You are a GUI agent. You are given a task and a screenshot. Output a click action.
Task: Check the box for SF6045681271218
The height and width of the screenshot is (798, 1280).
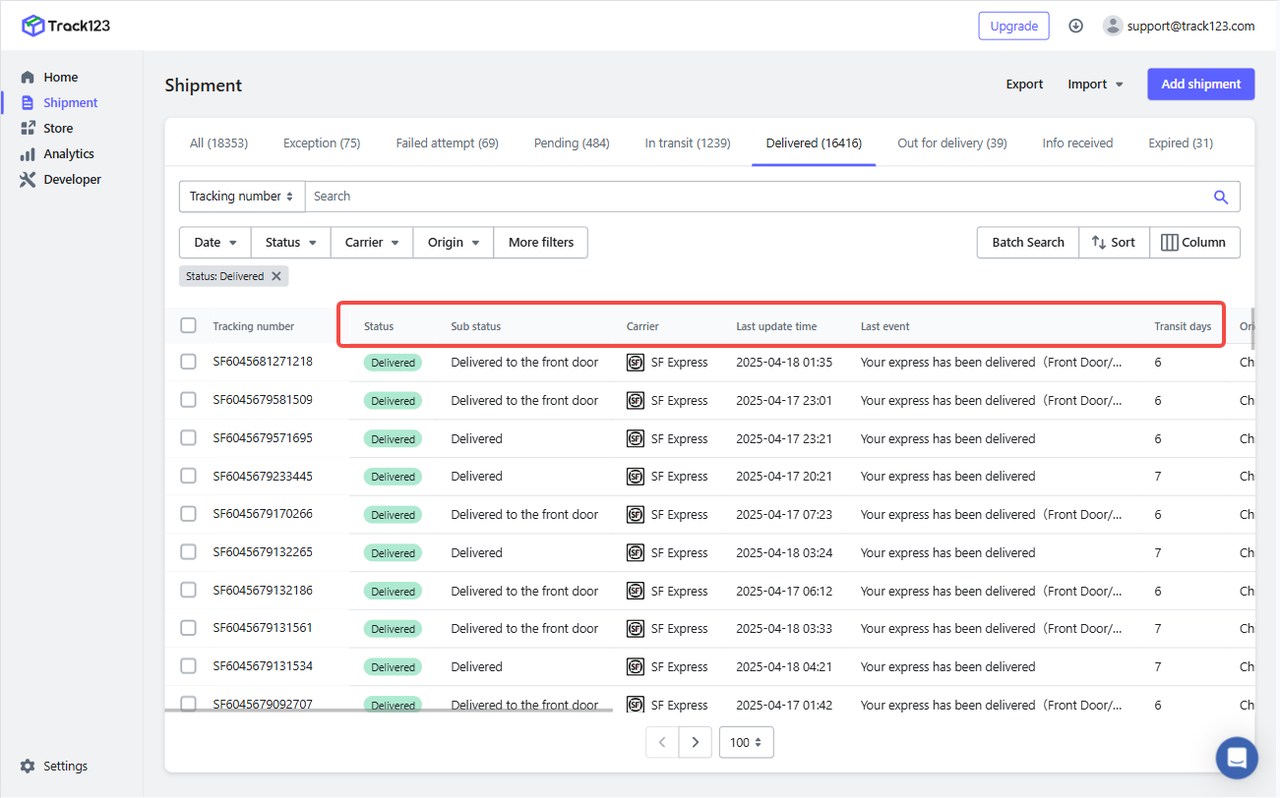[188, 362]
